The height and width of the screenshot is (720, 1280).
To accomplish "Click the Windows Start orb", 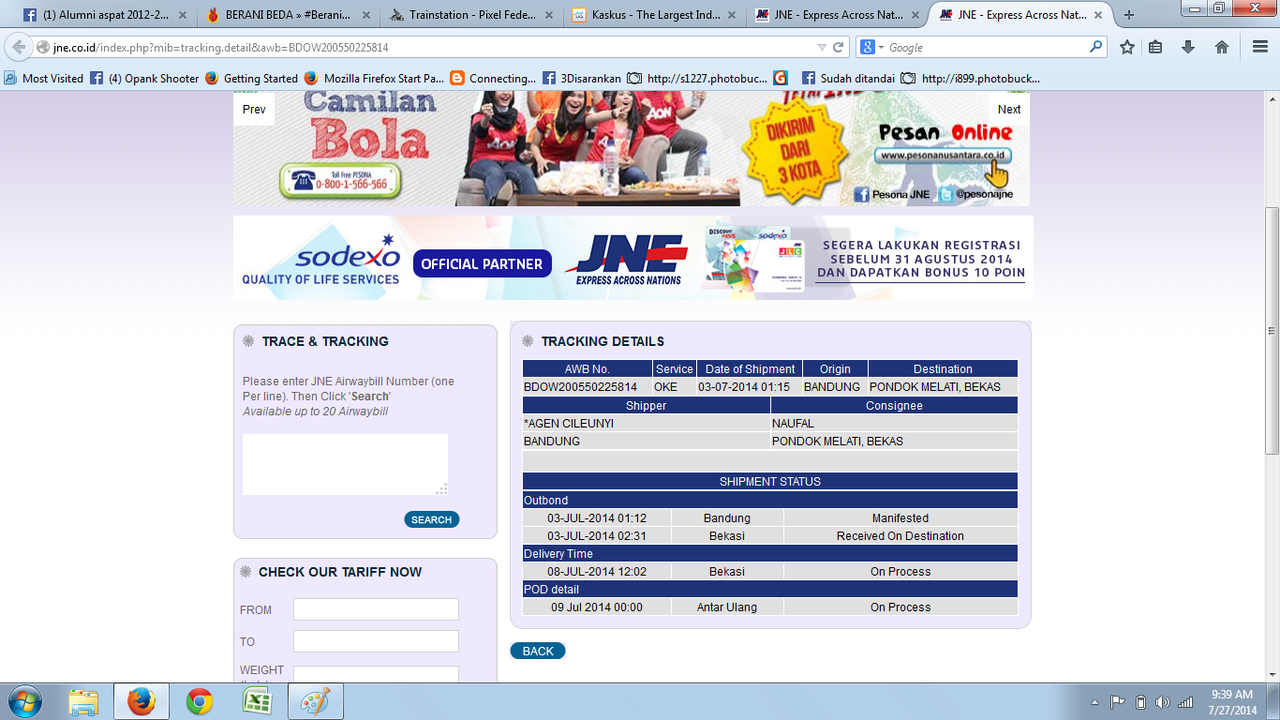I will (x=23, y=702).
